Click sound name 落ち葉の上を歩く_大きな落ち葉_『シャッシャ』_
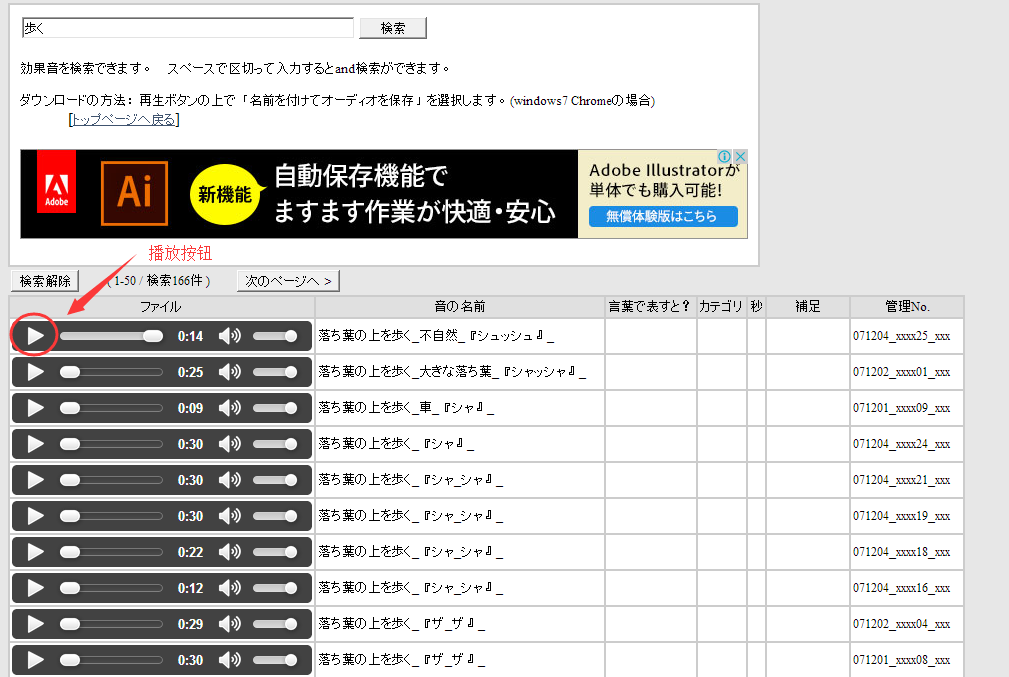Screen dimensions: 1009x677 (452, 372)
